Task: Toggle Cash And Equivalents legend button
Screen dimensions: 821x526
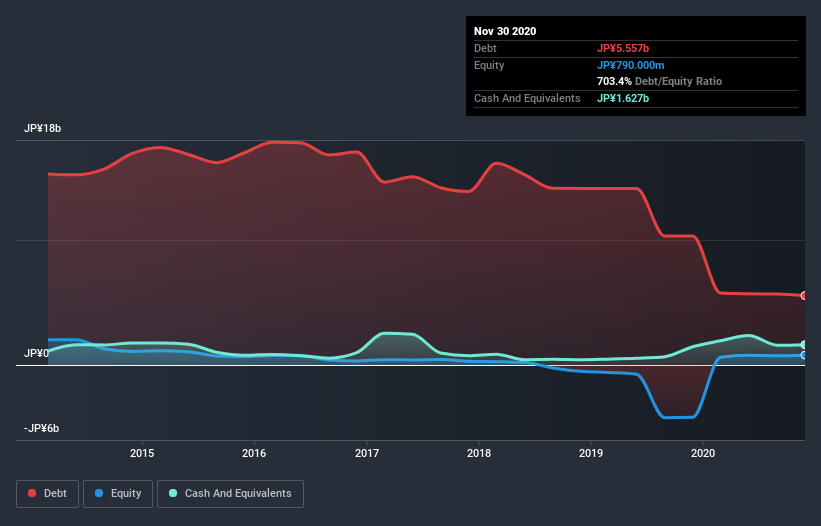Action: tap(230, 494)
